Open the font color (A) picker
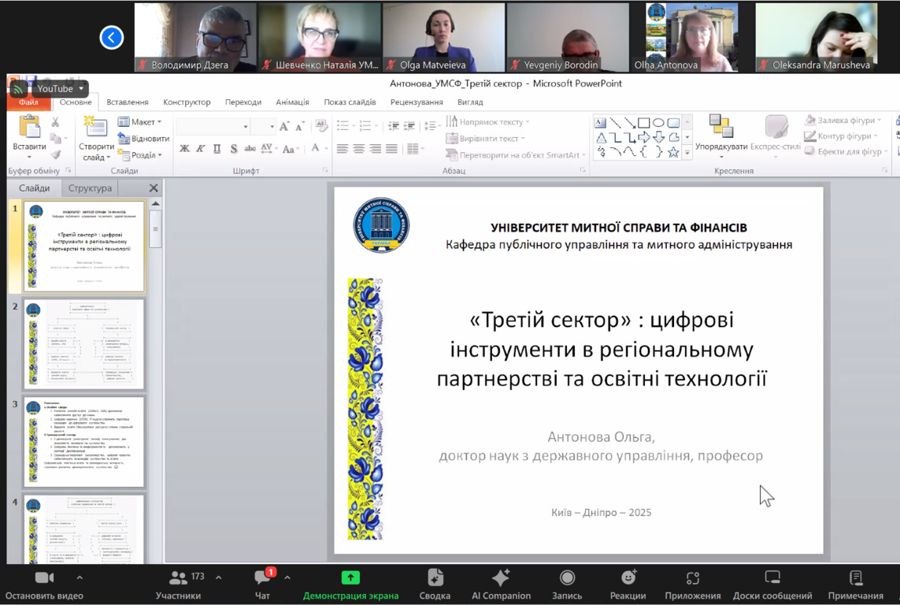The height and width of the screenshot is (605, 900). click(315, 148)
